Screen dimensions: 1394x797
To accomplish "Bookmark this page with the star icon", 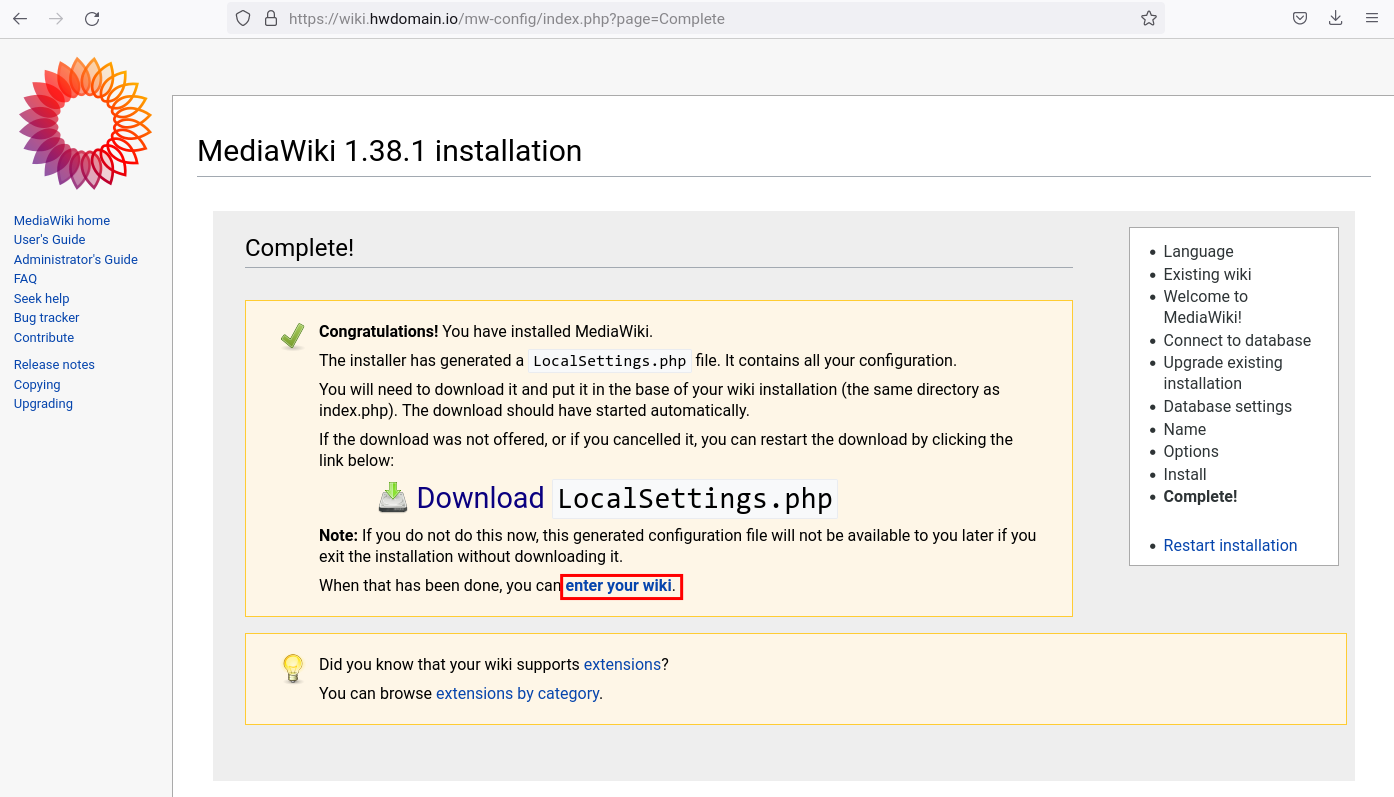I will click(1149, 18).
